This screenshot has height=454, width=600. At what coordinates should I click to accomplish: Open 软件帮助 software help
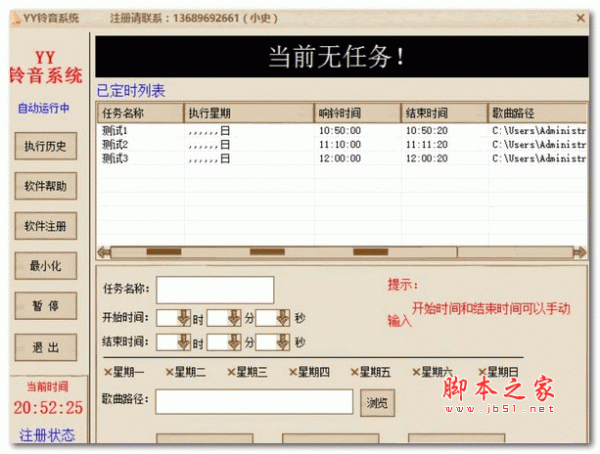pos(46,186)
